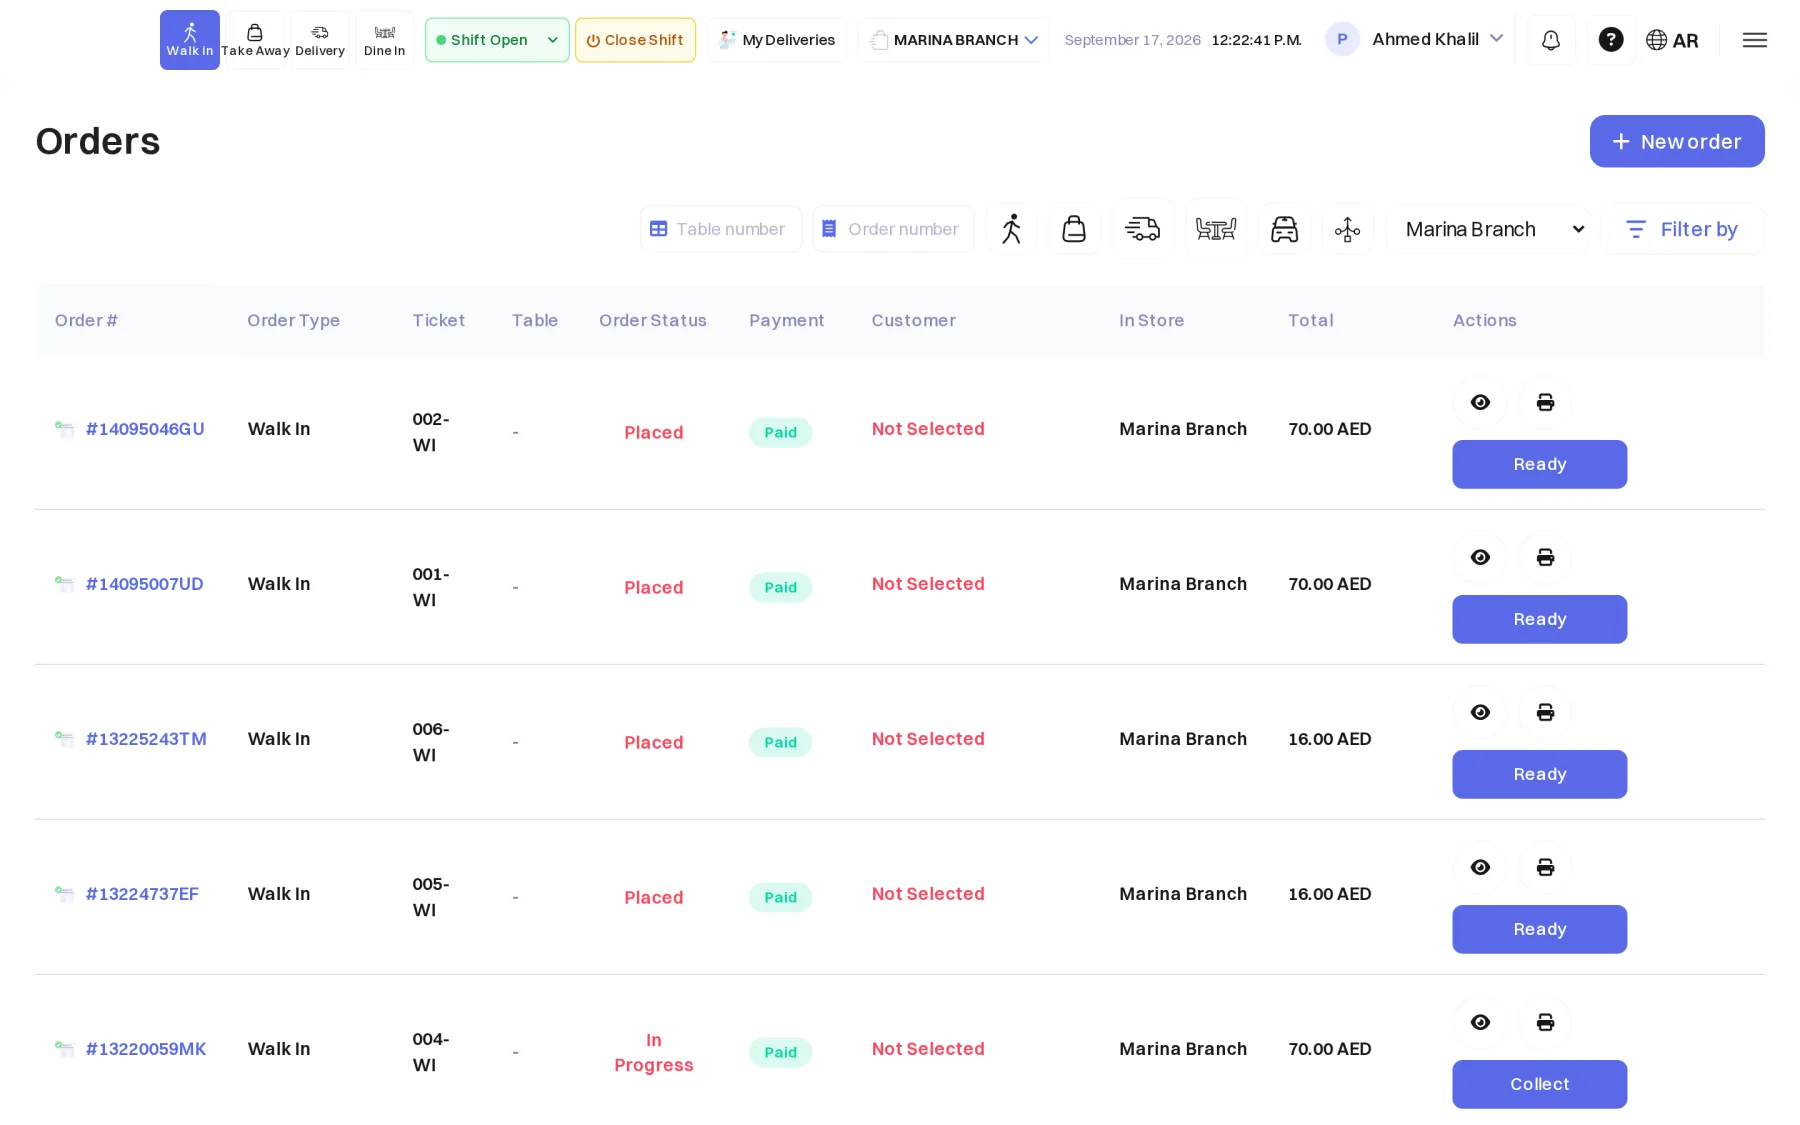This screenshot has width=1800, height=1125.
Task: Open notifications bell
Action: click(1551, 40)
